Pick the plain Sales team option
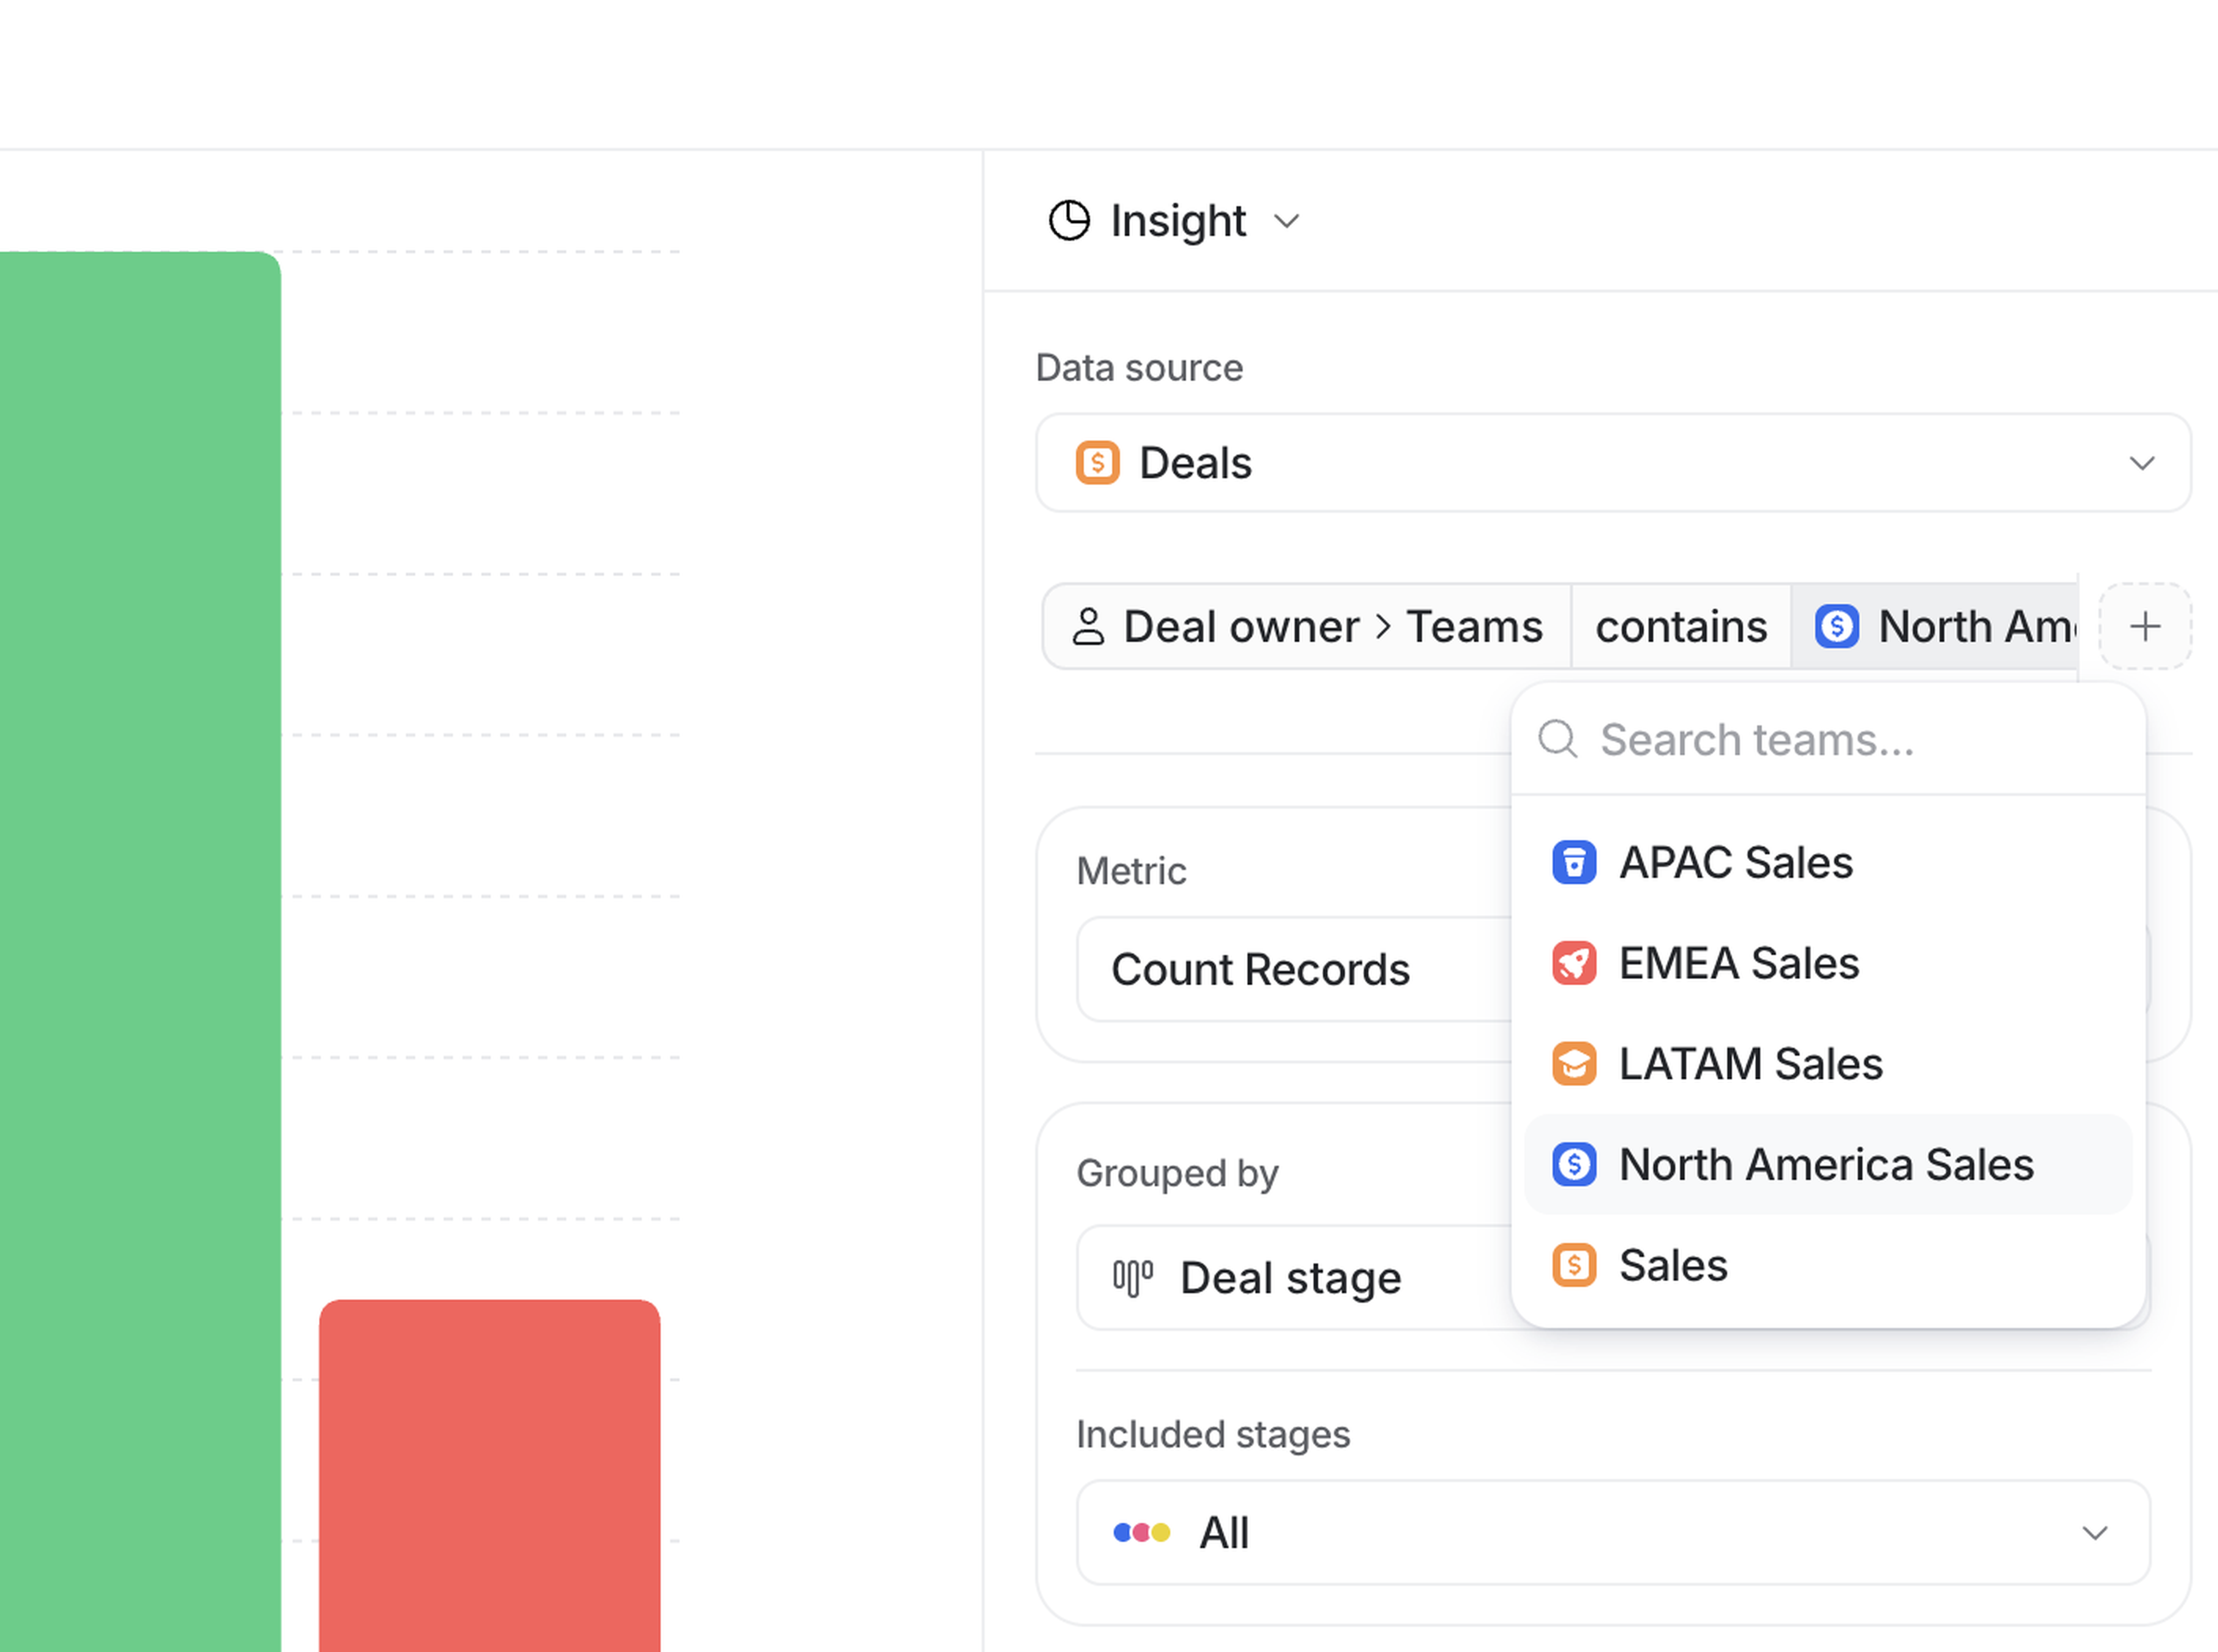 tap(1673, 1265)
